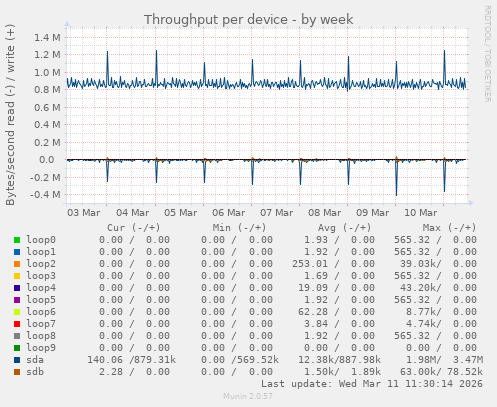Click the '1.4 M' y-axis label
497x407 pixels.
47,38
